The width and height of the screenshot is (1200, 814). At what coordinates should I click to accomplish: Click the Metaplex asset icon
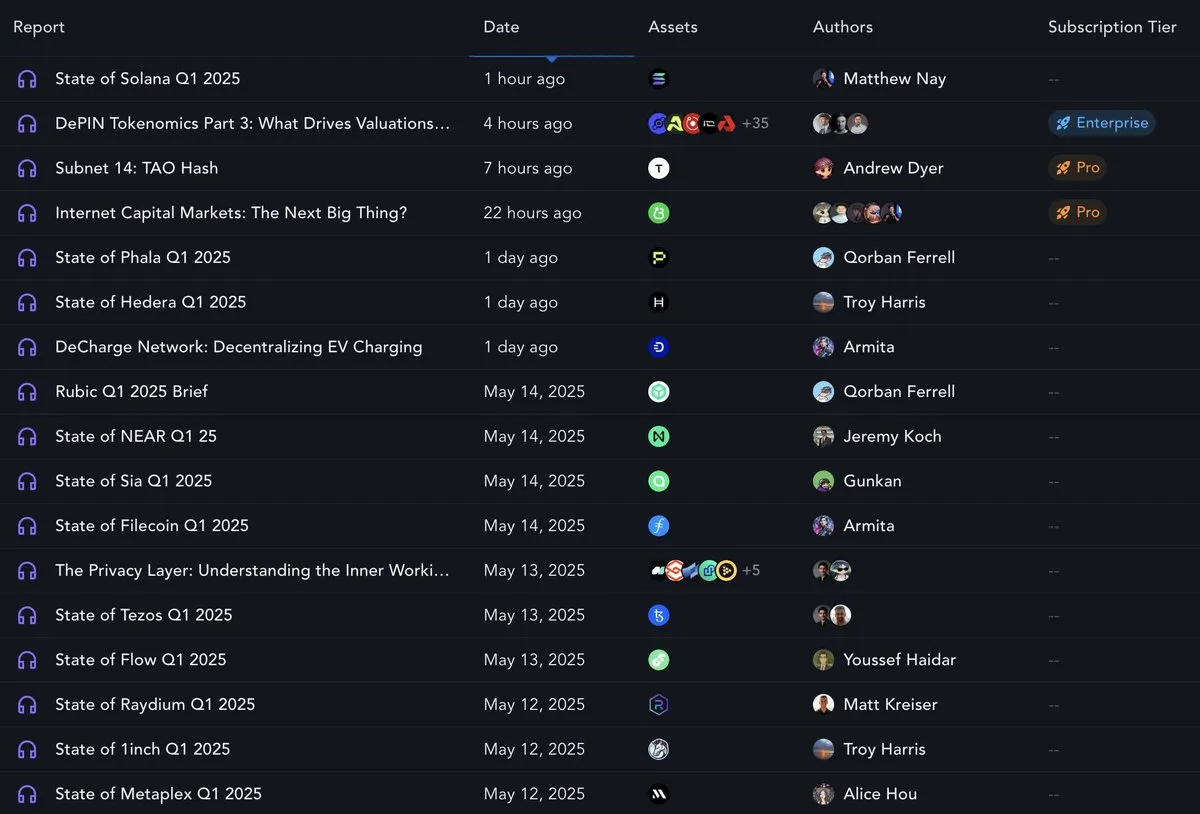point(658,794)
